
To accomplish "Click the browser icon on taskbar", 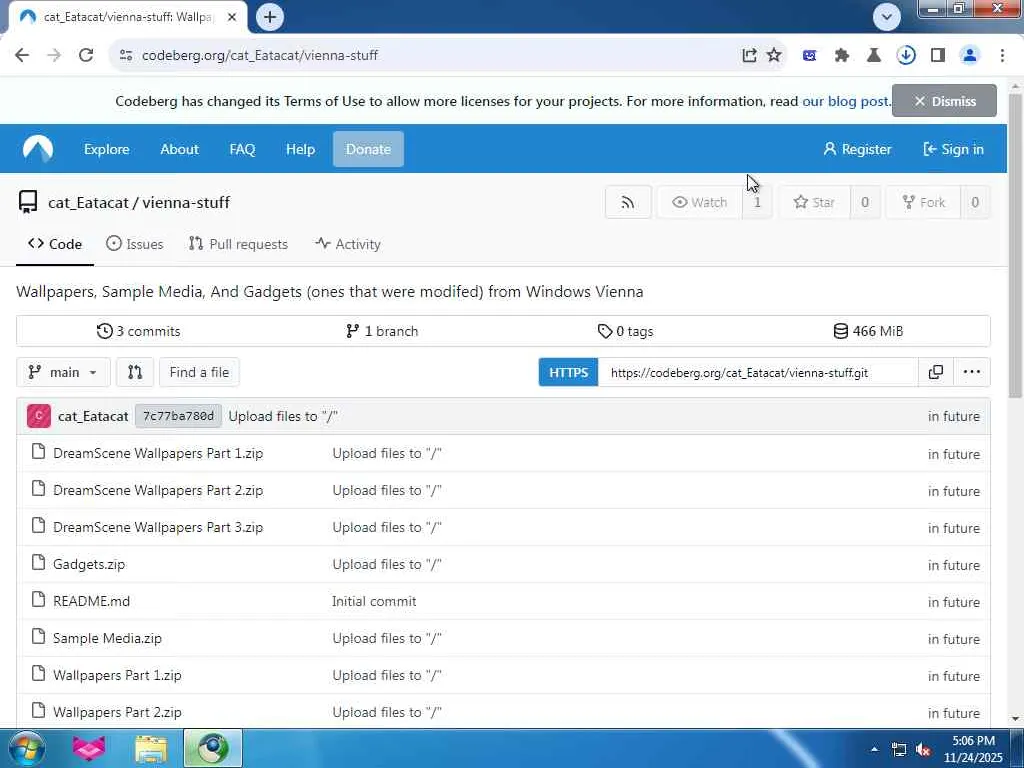I will pyautogui.click(x=213, y=748).
